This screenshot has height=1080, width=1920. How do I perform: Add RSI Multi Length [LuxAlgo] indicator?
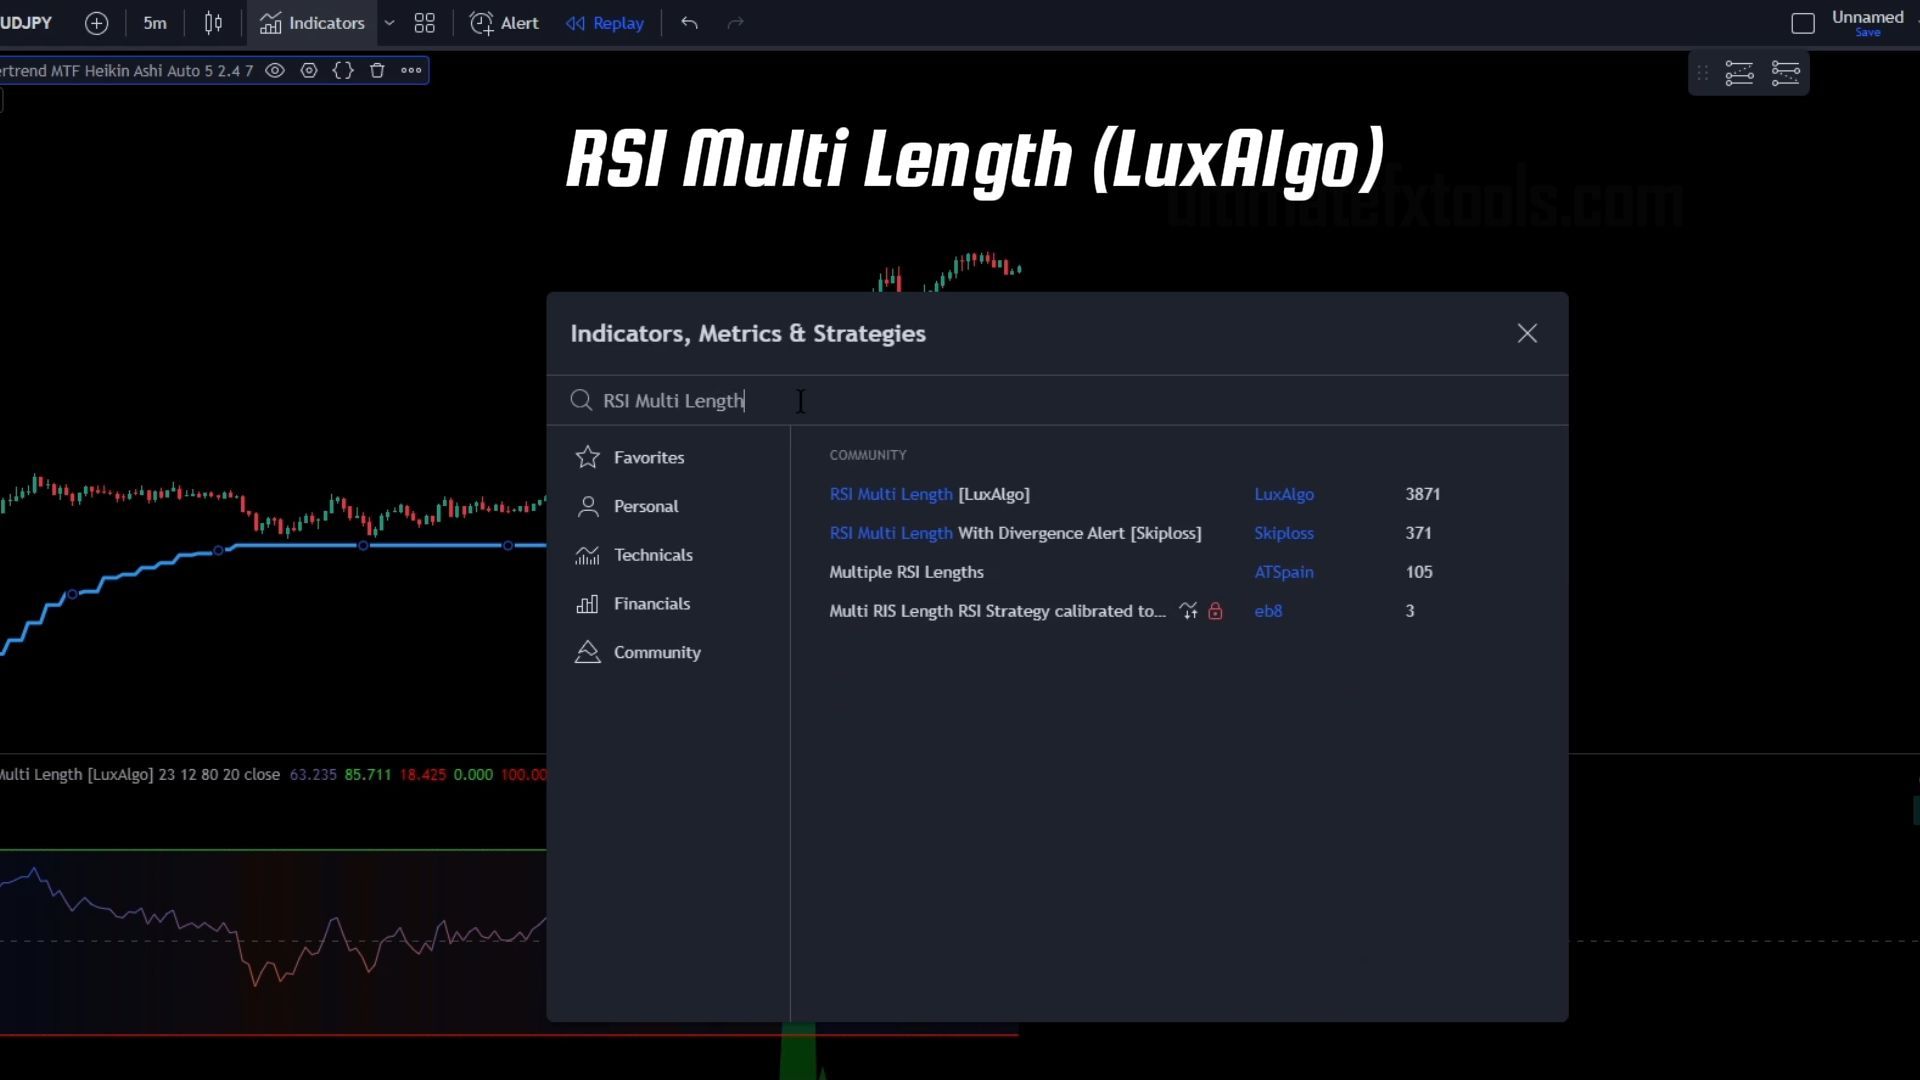click(929, 494)
